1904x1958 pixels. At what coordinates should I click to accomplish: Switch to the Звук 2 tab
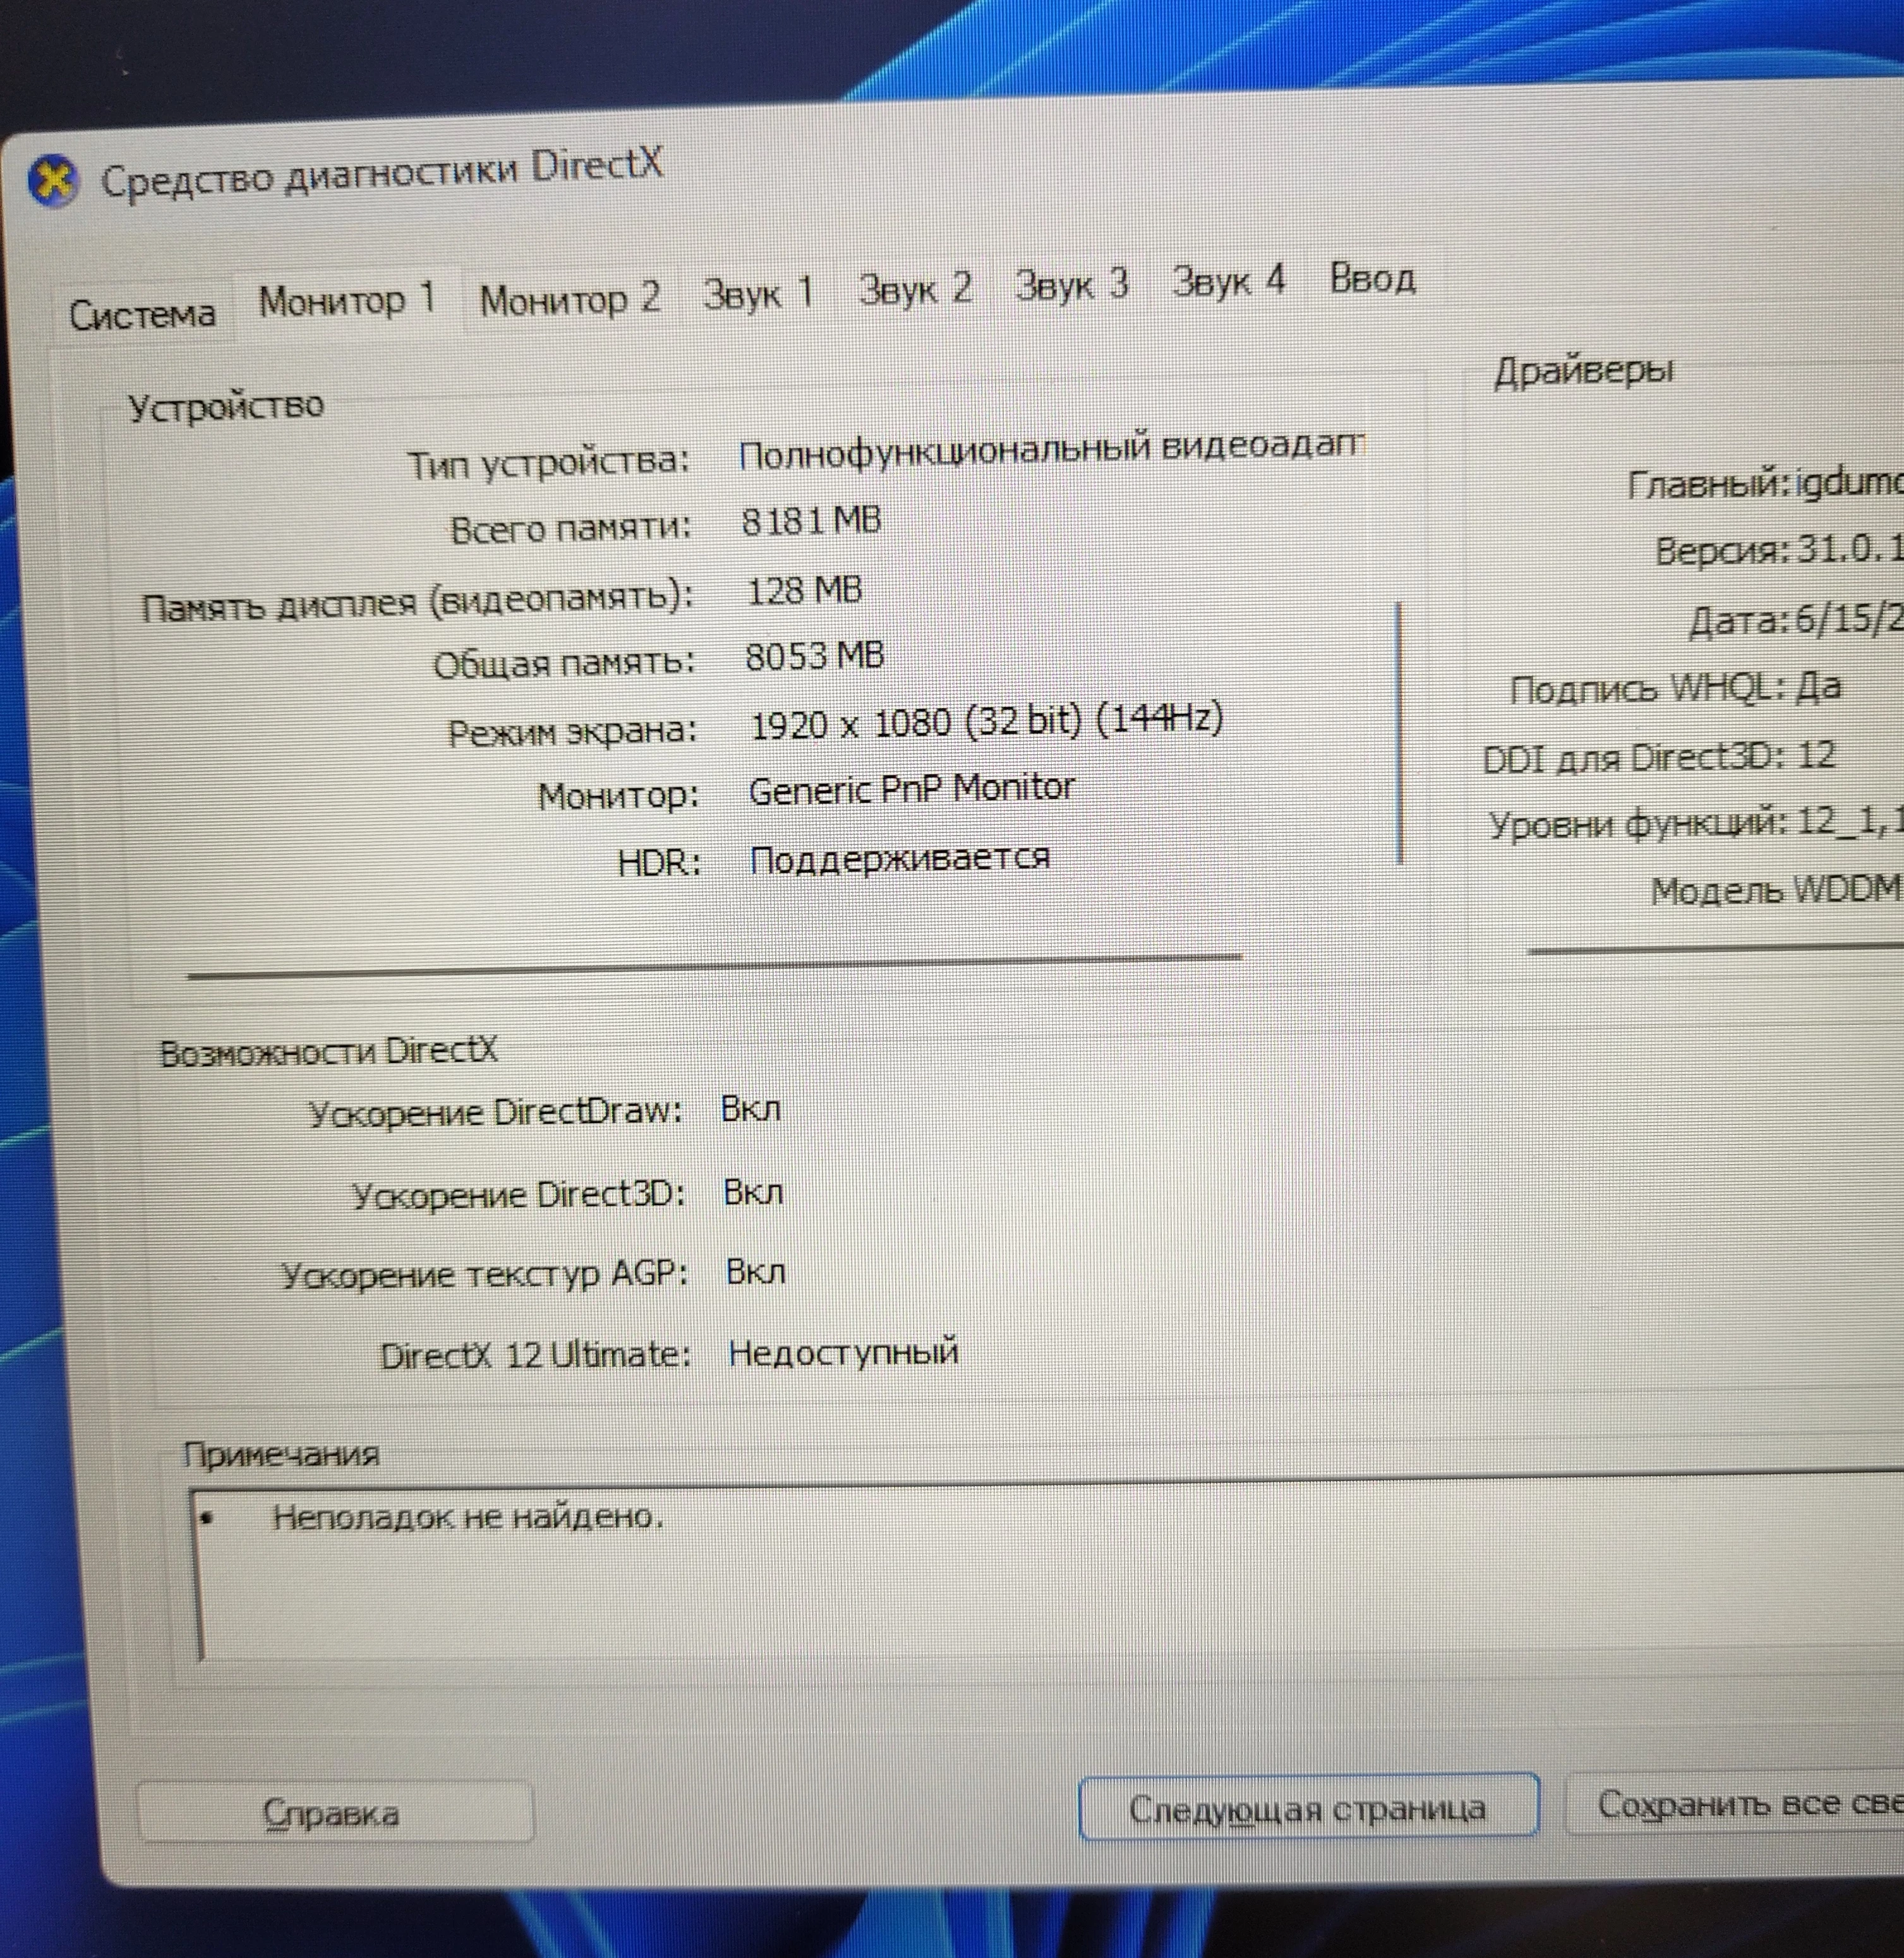(x=916, y=289)
